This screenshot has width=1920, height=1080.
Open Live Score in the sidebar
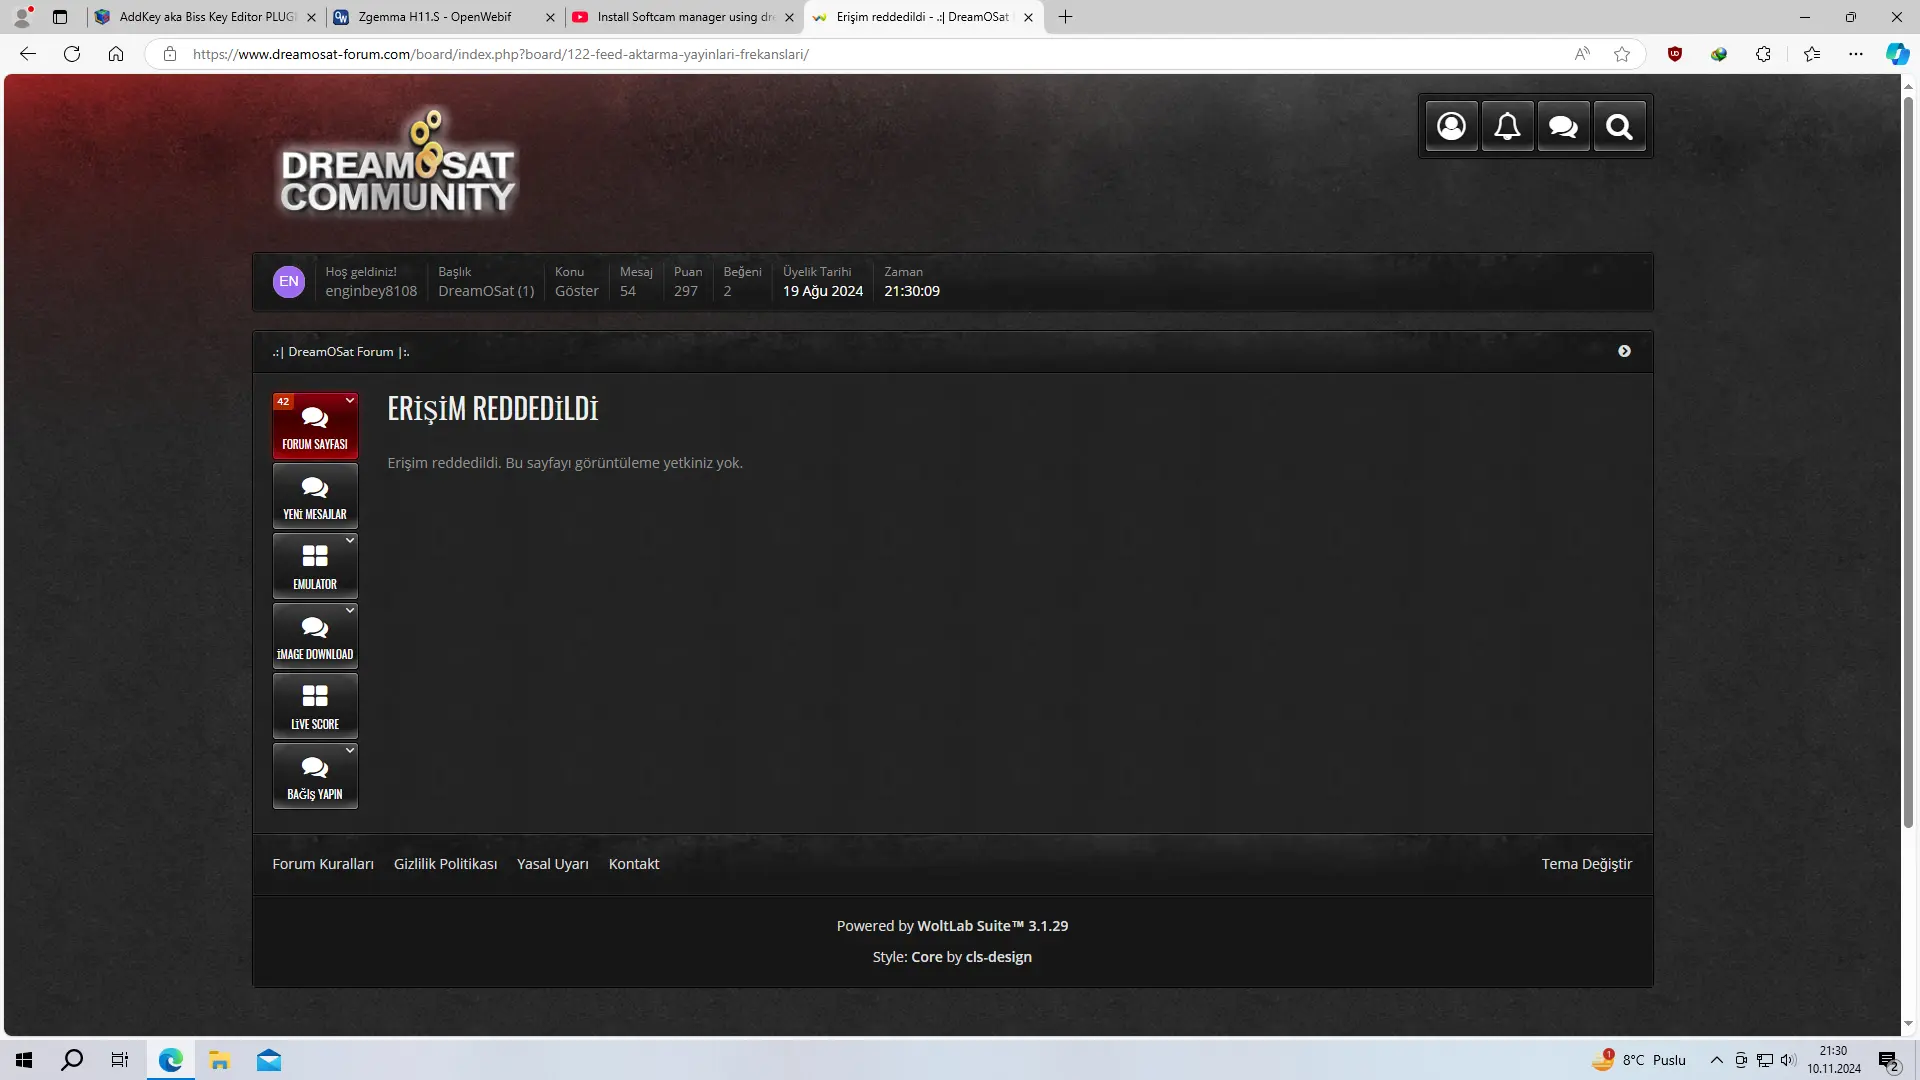coord(315,706)
